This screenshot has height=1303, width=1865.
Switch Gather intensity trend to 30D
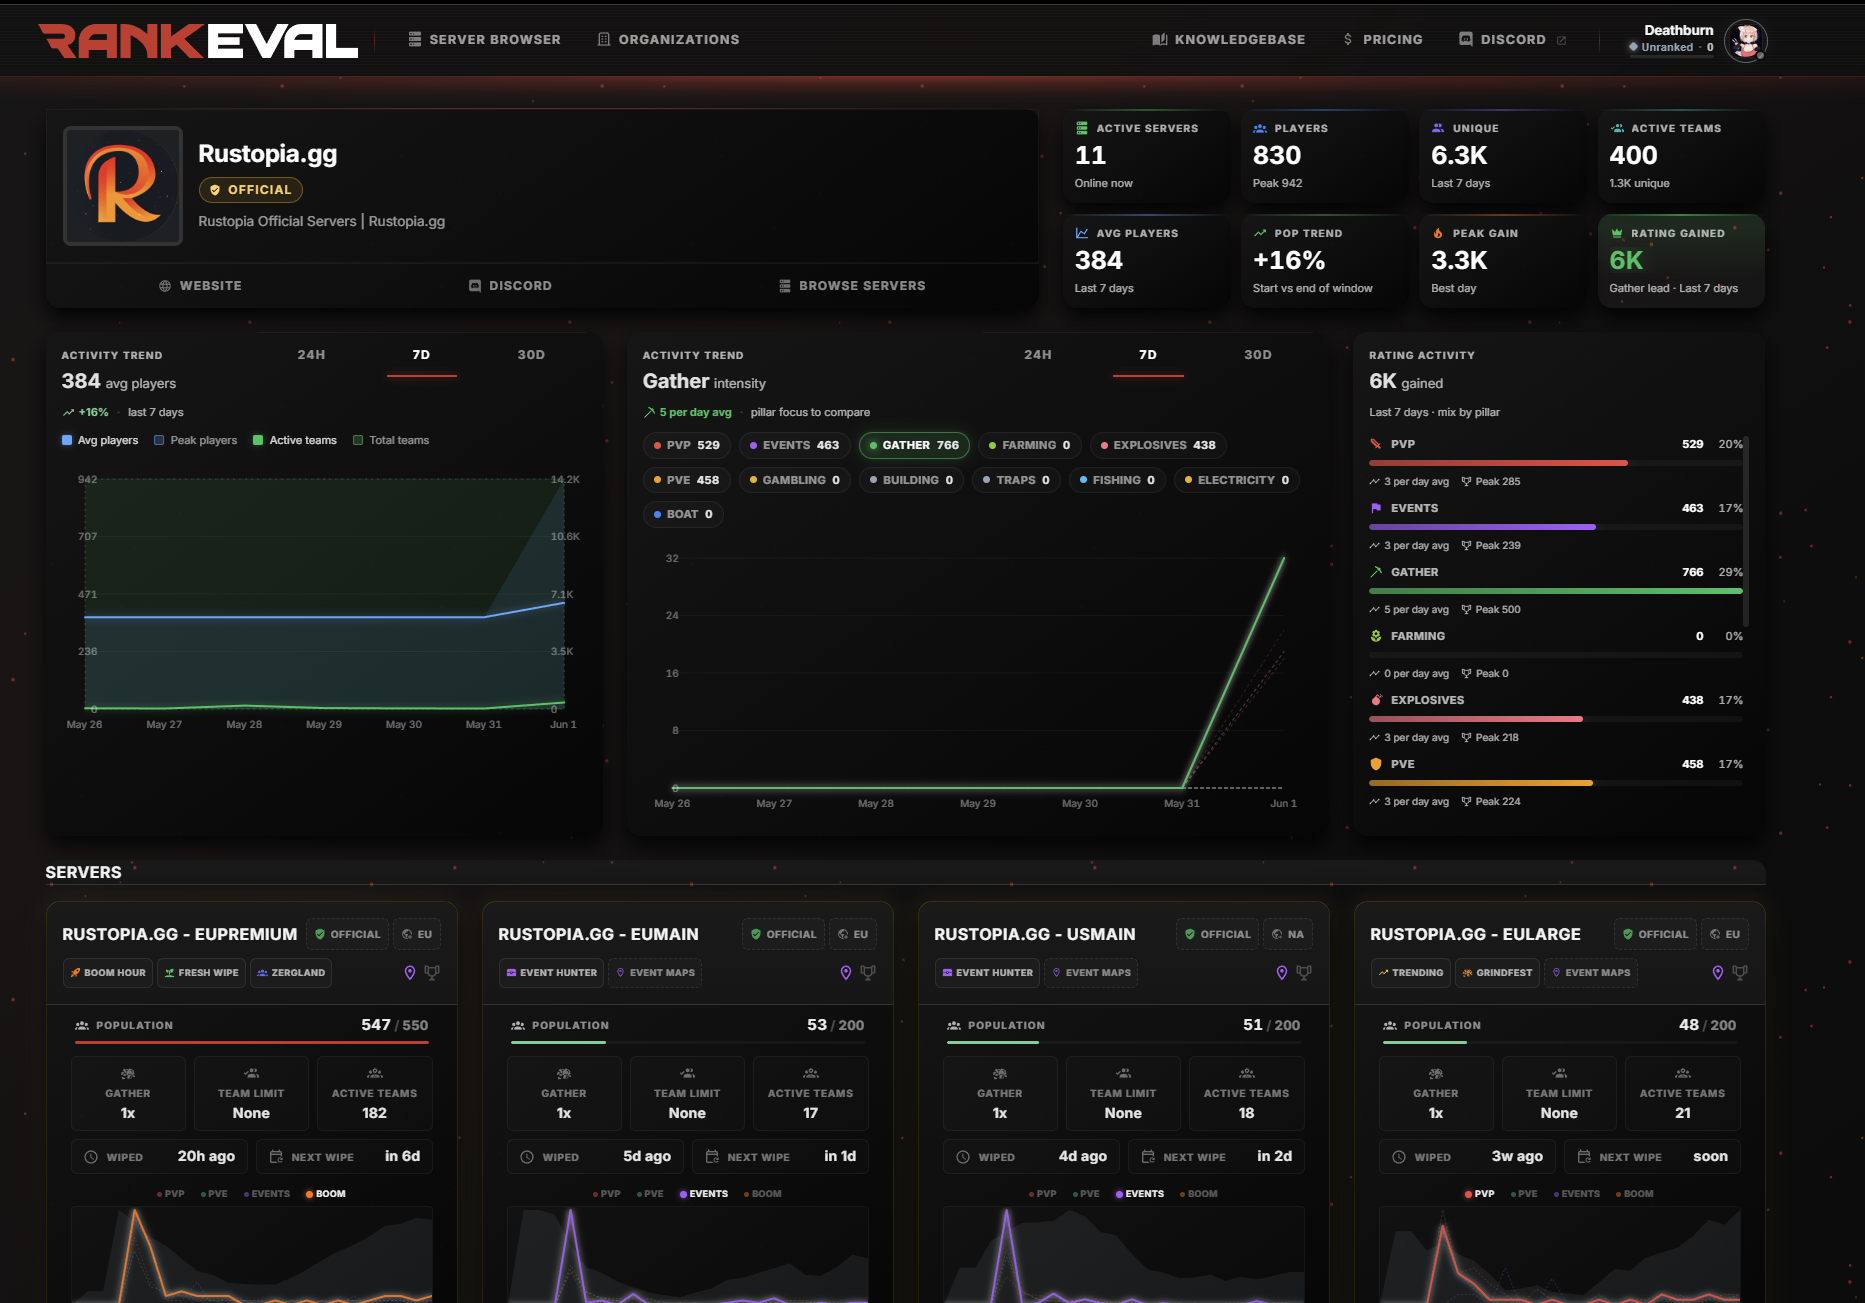point(1258,355)
